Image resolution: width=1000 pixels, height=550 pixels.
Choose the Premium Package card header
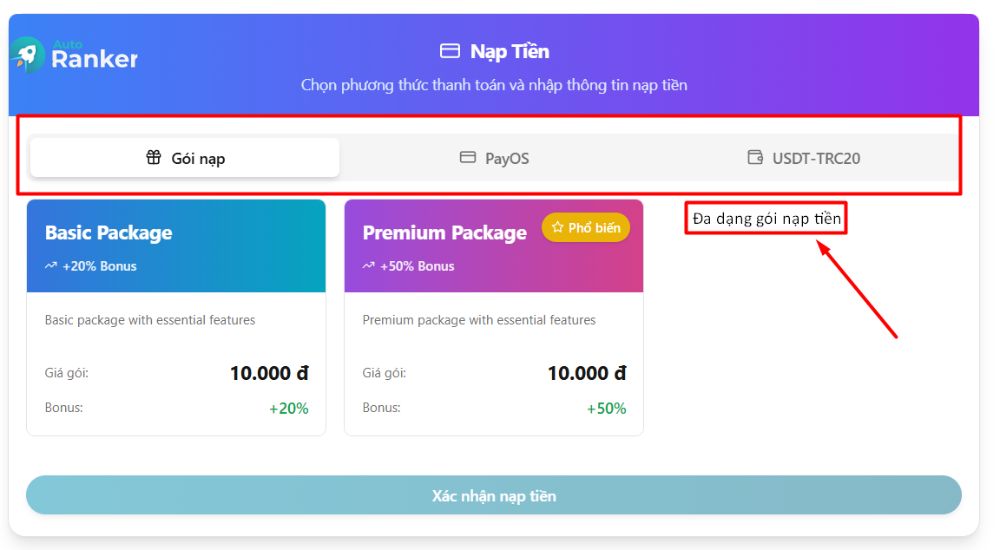click(x=494, y=246)
